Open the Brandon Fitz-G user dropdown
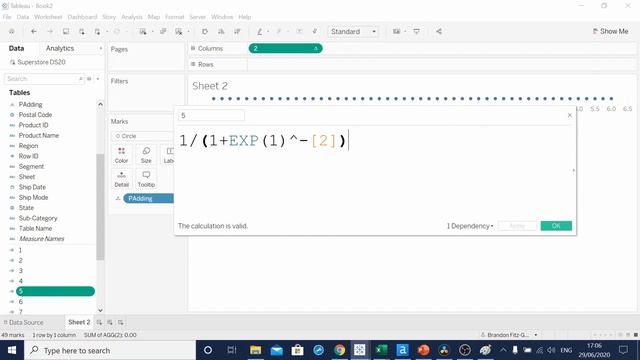Screen dimensions: 640x360 509,335
